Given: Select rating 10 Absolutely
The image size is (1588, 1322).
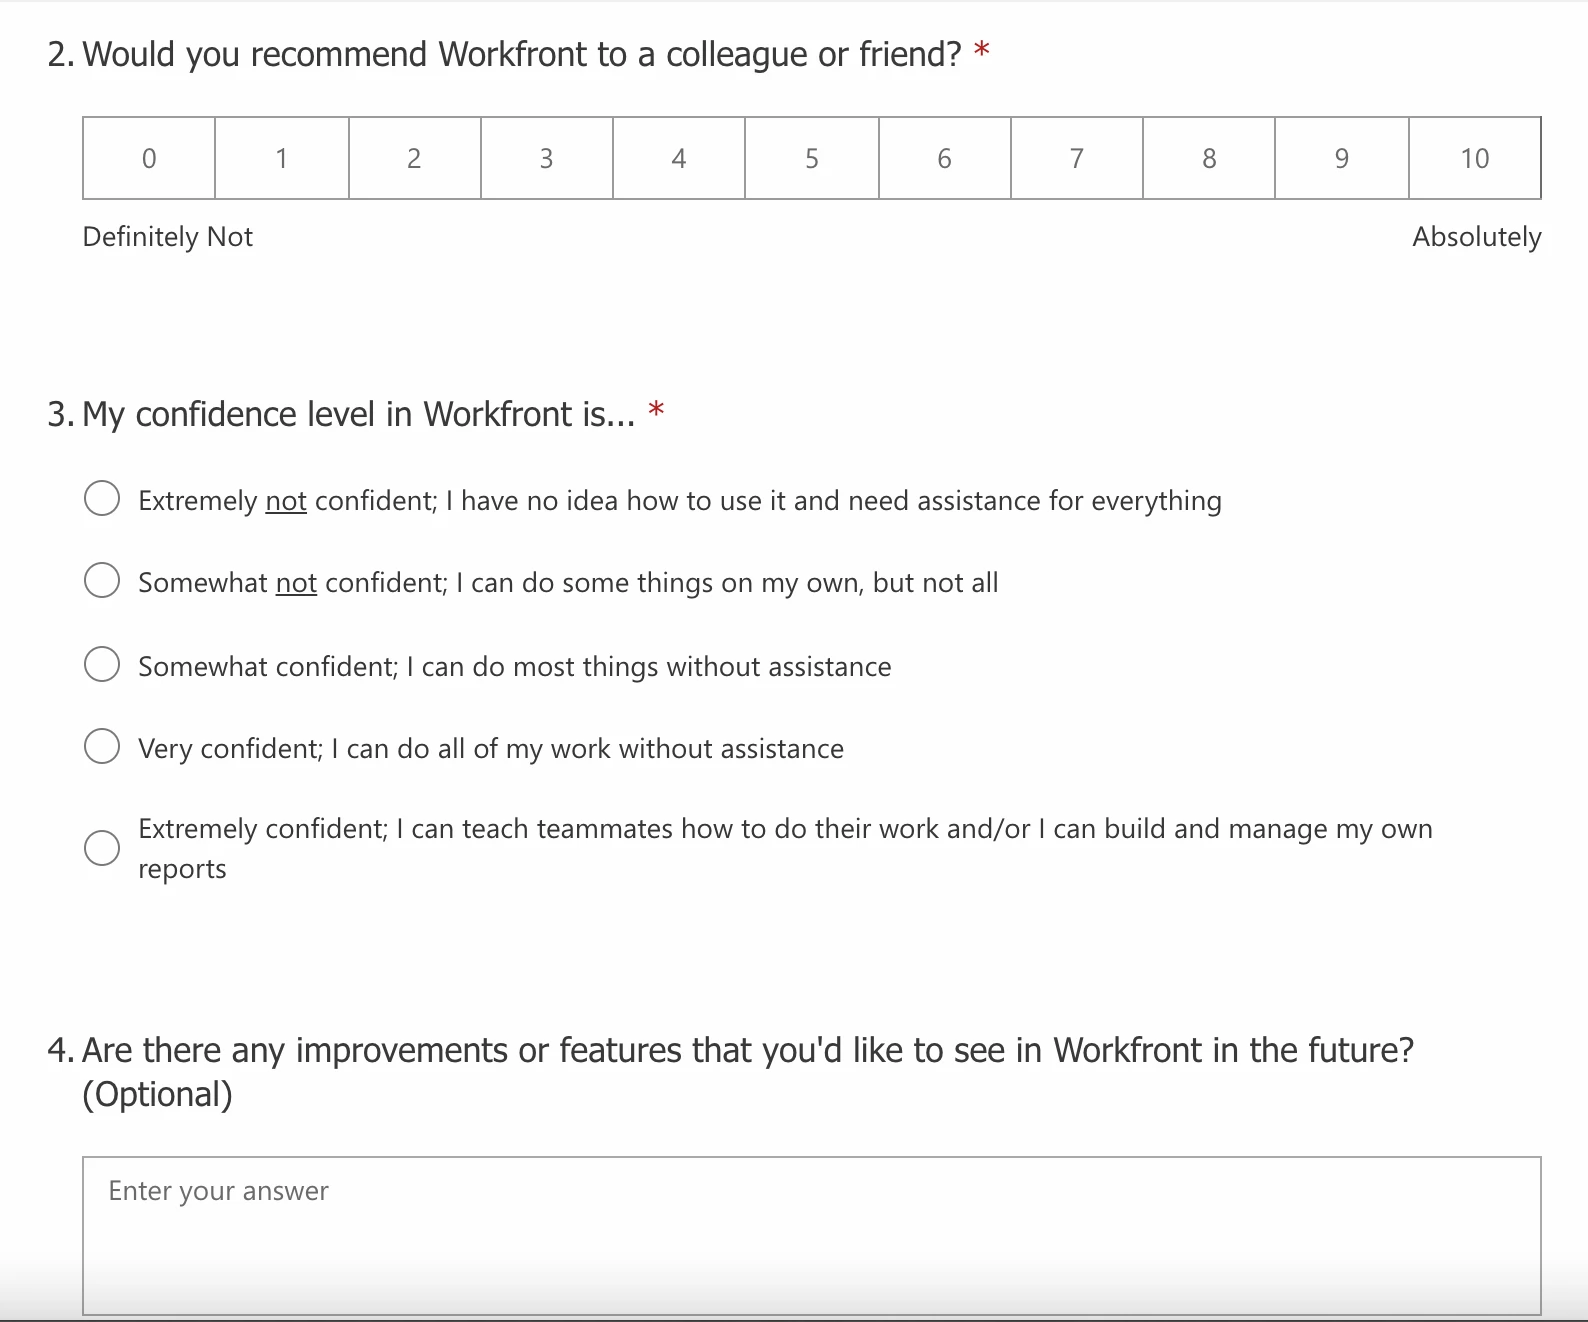Looking at the screenshot, I should click(1475, 158).
